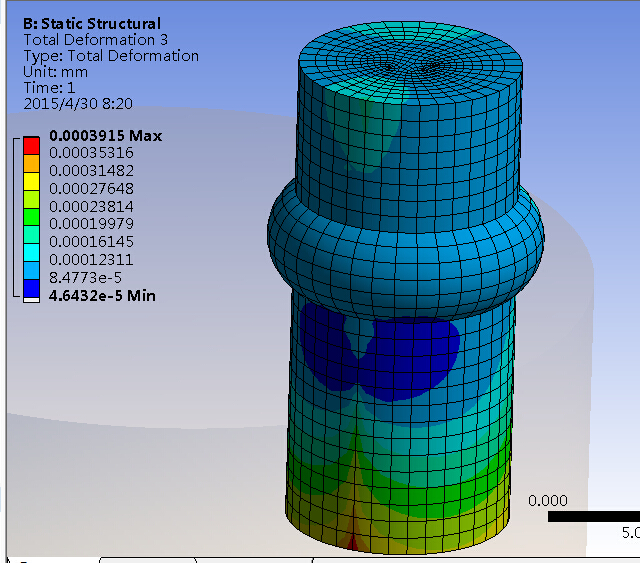The width and height of the screenshot is (640, 563).
Task: Select the '0.00012311' legend value
Action: [x=91, y=260]
